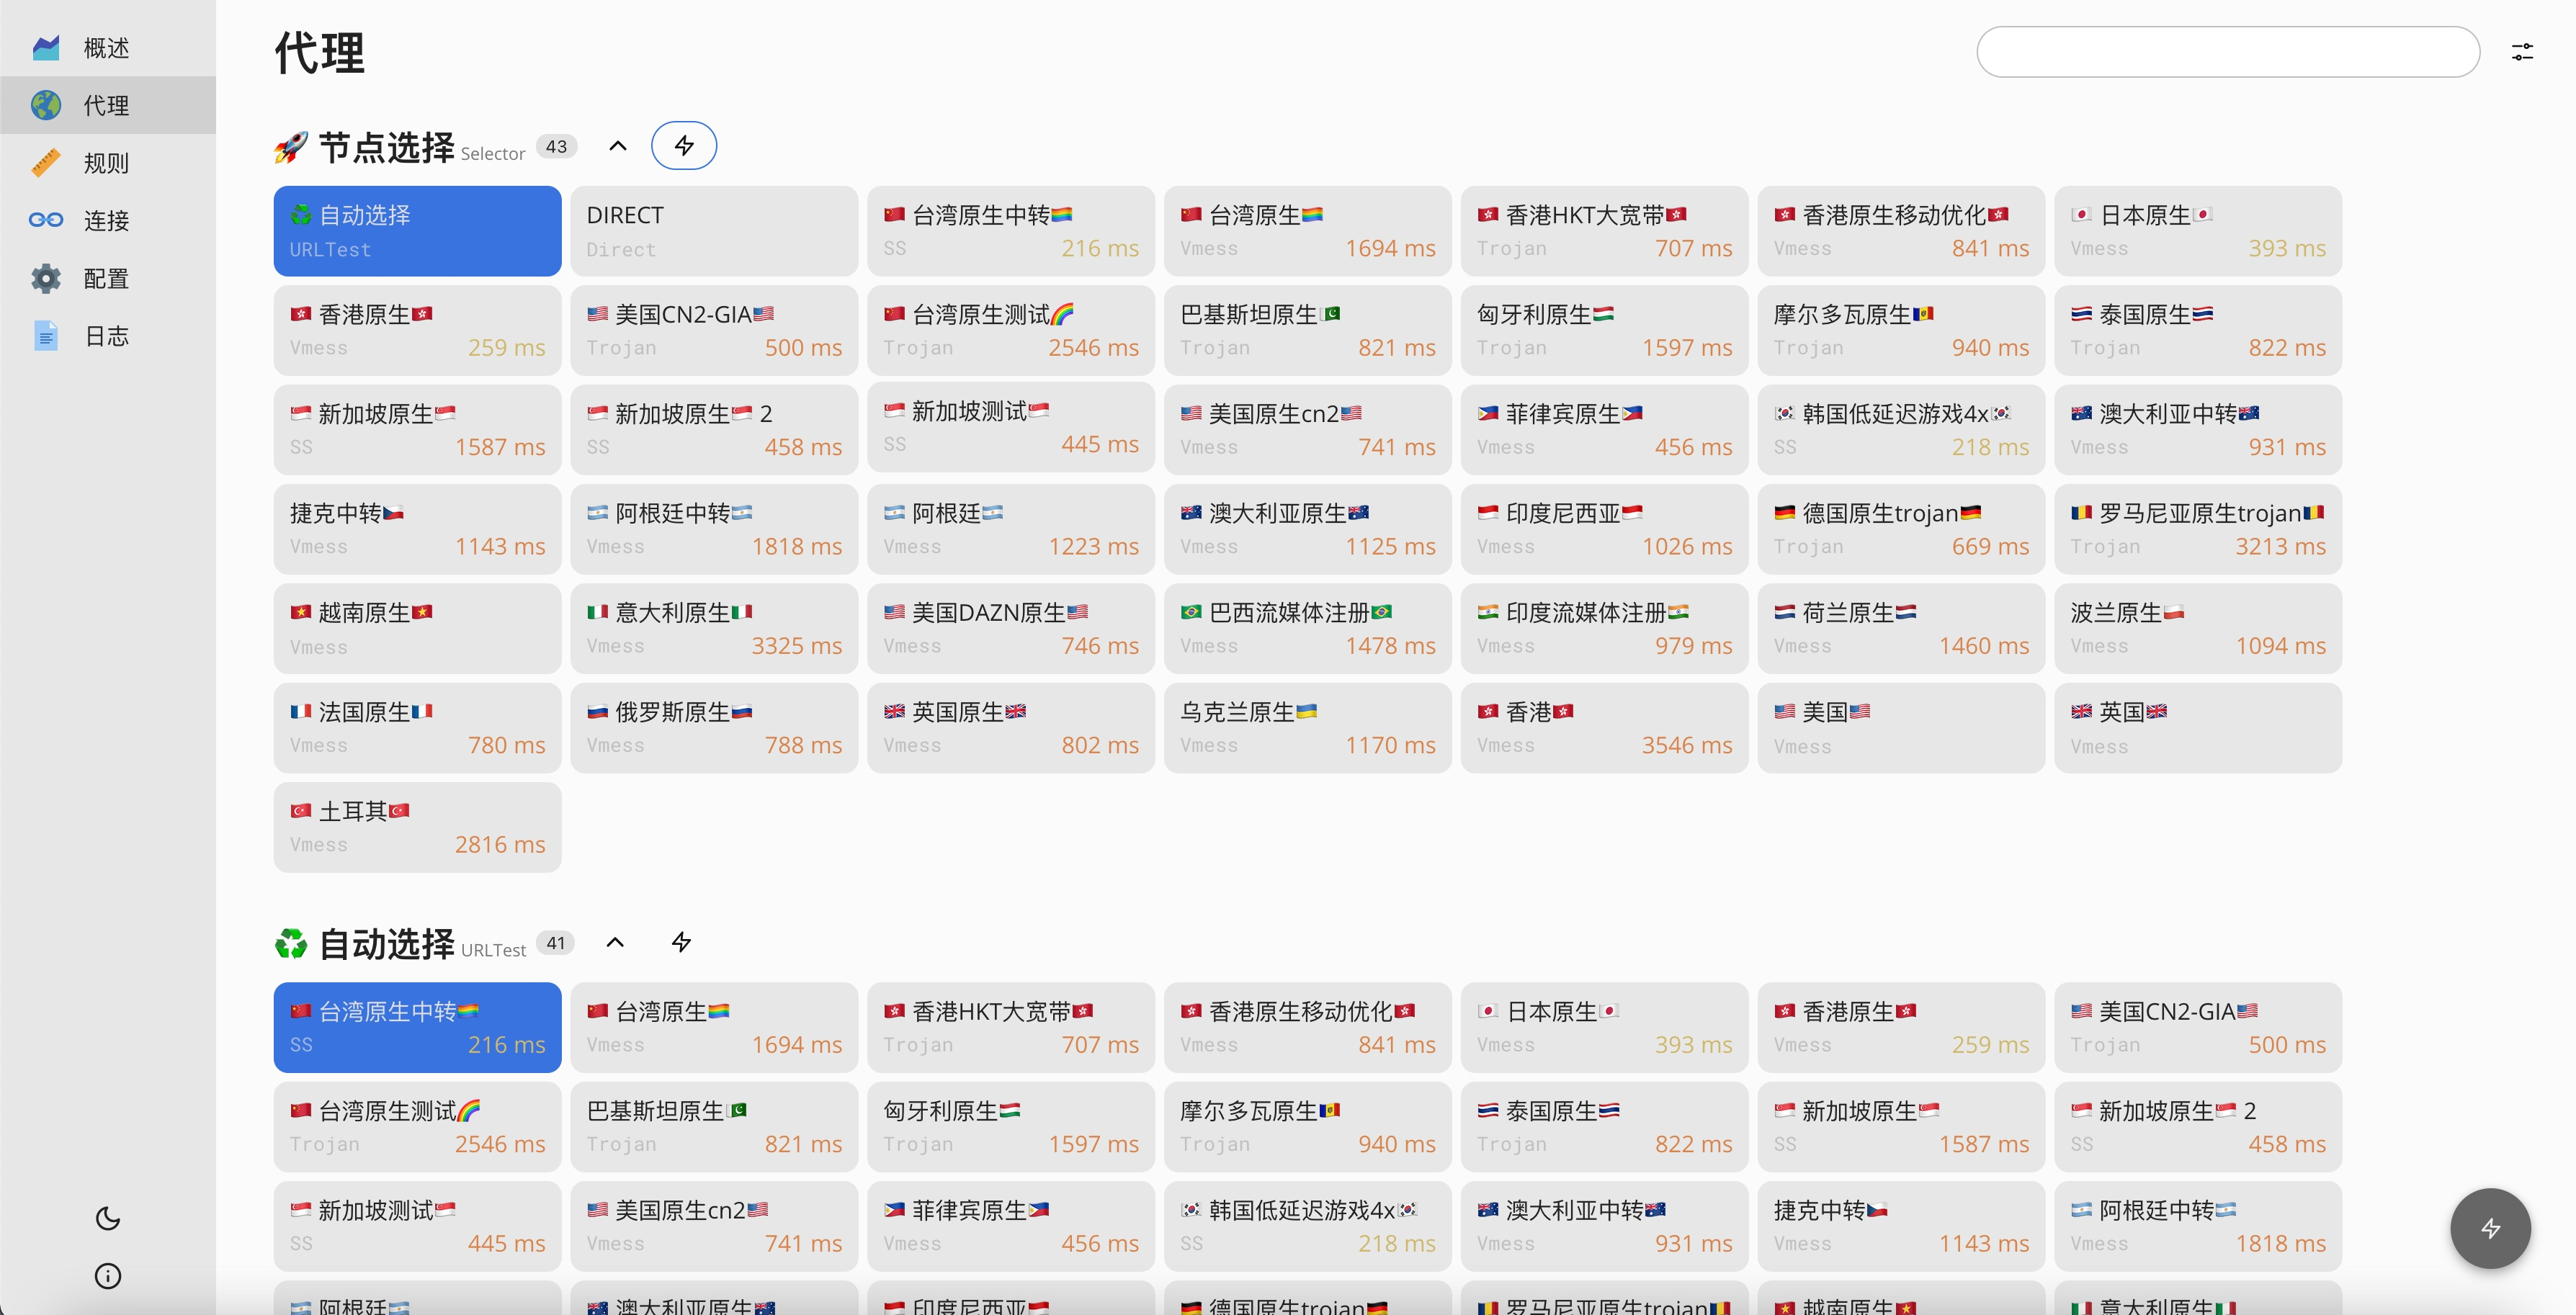Click the floating lightning test-all button

pyautogui.click(x=2489, y=1228)
